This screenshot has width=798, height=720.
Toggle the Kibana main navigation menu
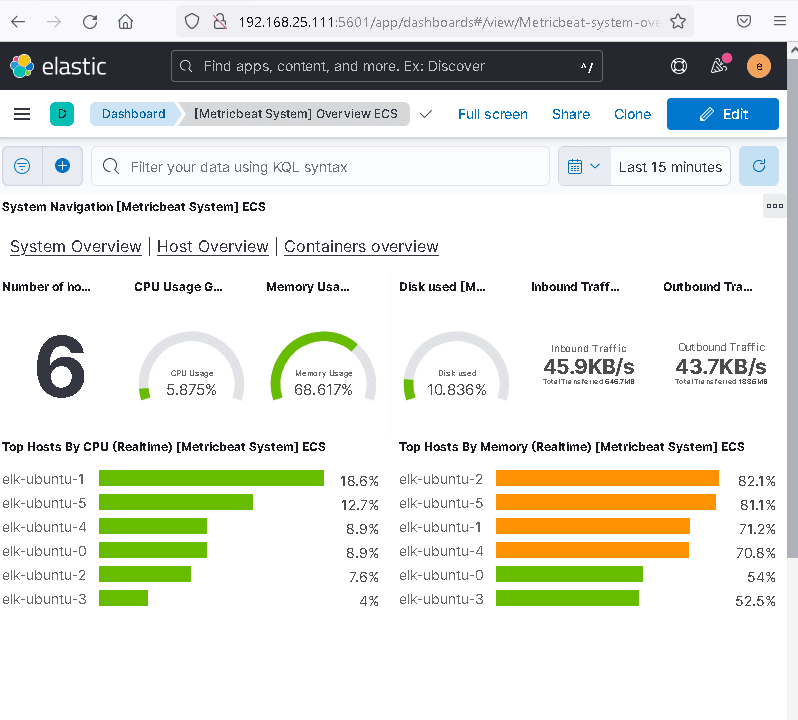click(x=22, y=114)
